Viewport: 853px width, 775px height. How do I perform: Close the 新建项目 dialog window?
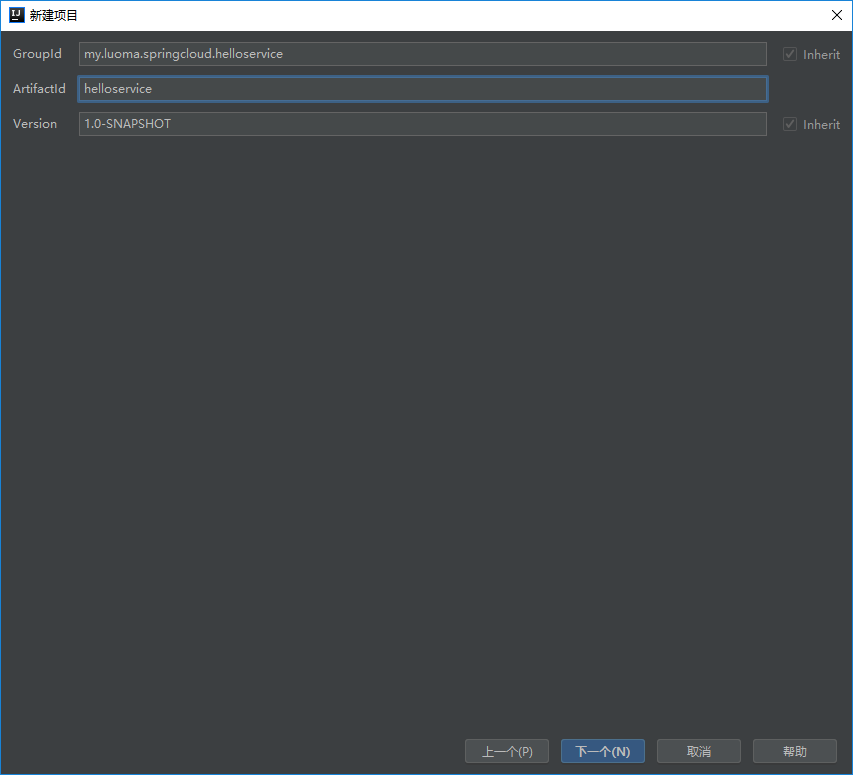(x=836, y=15)
